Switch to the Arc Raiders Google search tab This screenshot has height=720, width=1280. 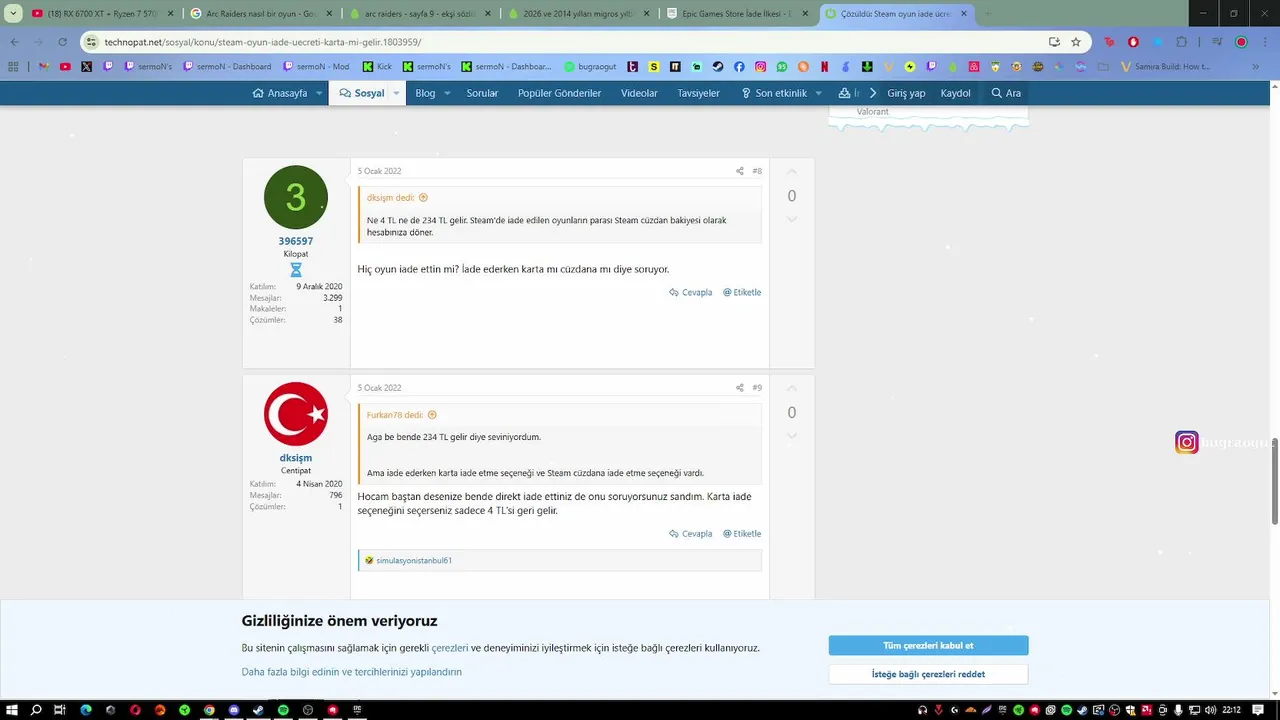[x=260, y=14]
